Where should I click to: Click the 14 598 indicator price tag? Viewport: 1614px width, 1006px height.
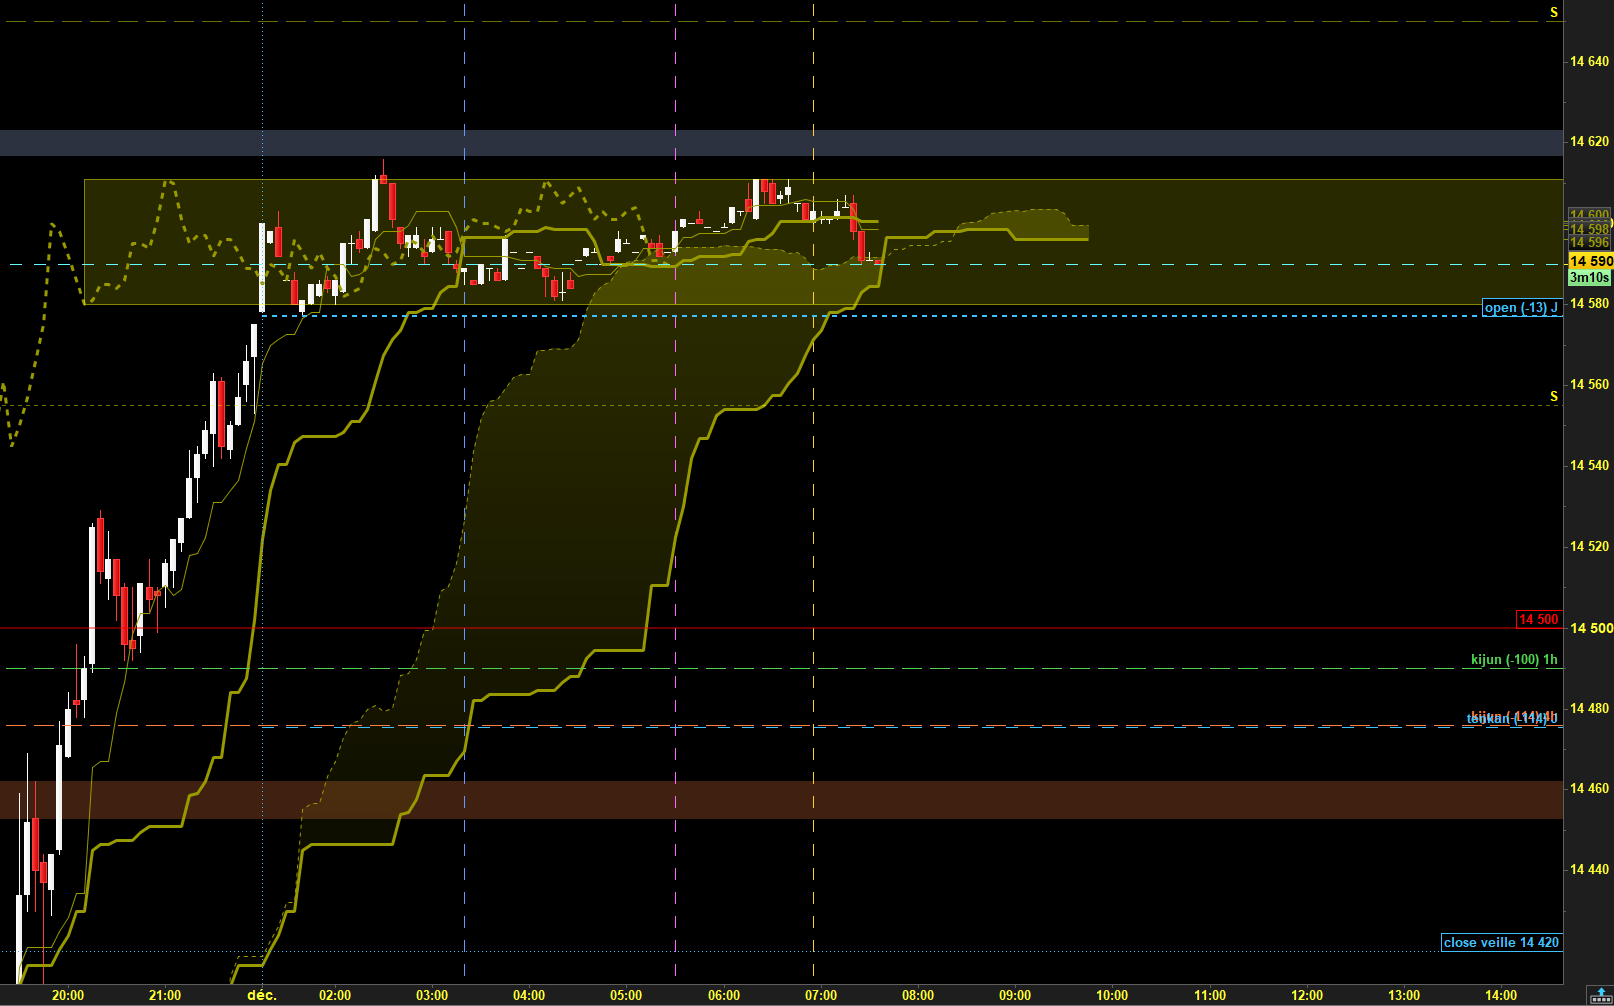(1589, 230)
